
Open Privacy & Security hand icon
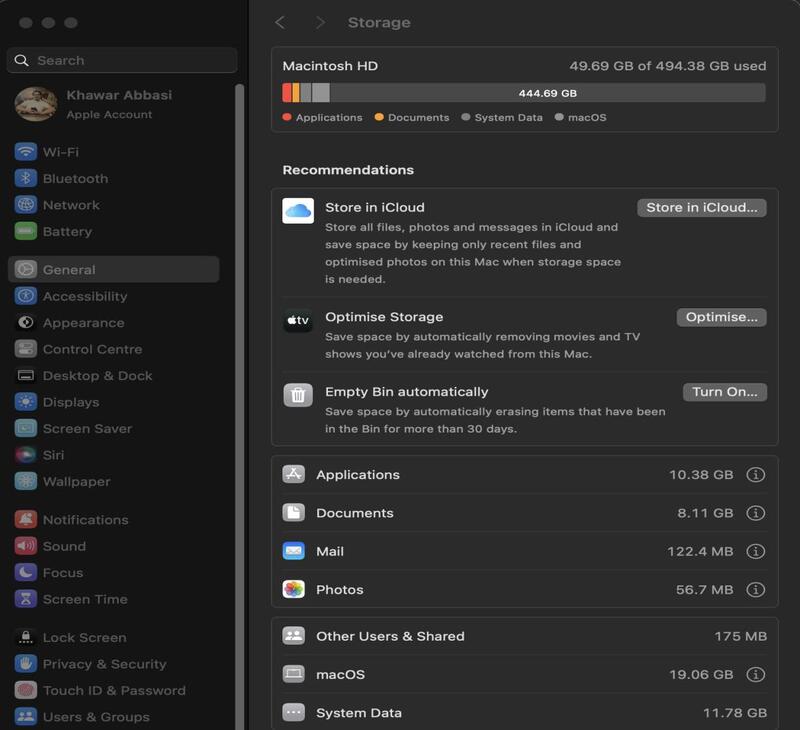[26, 664]
